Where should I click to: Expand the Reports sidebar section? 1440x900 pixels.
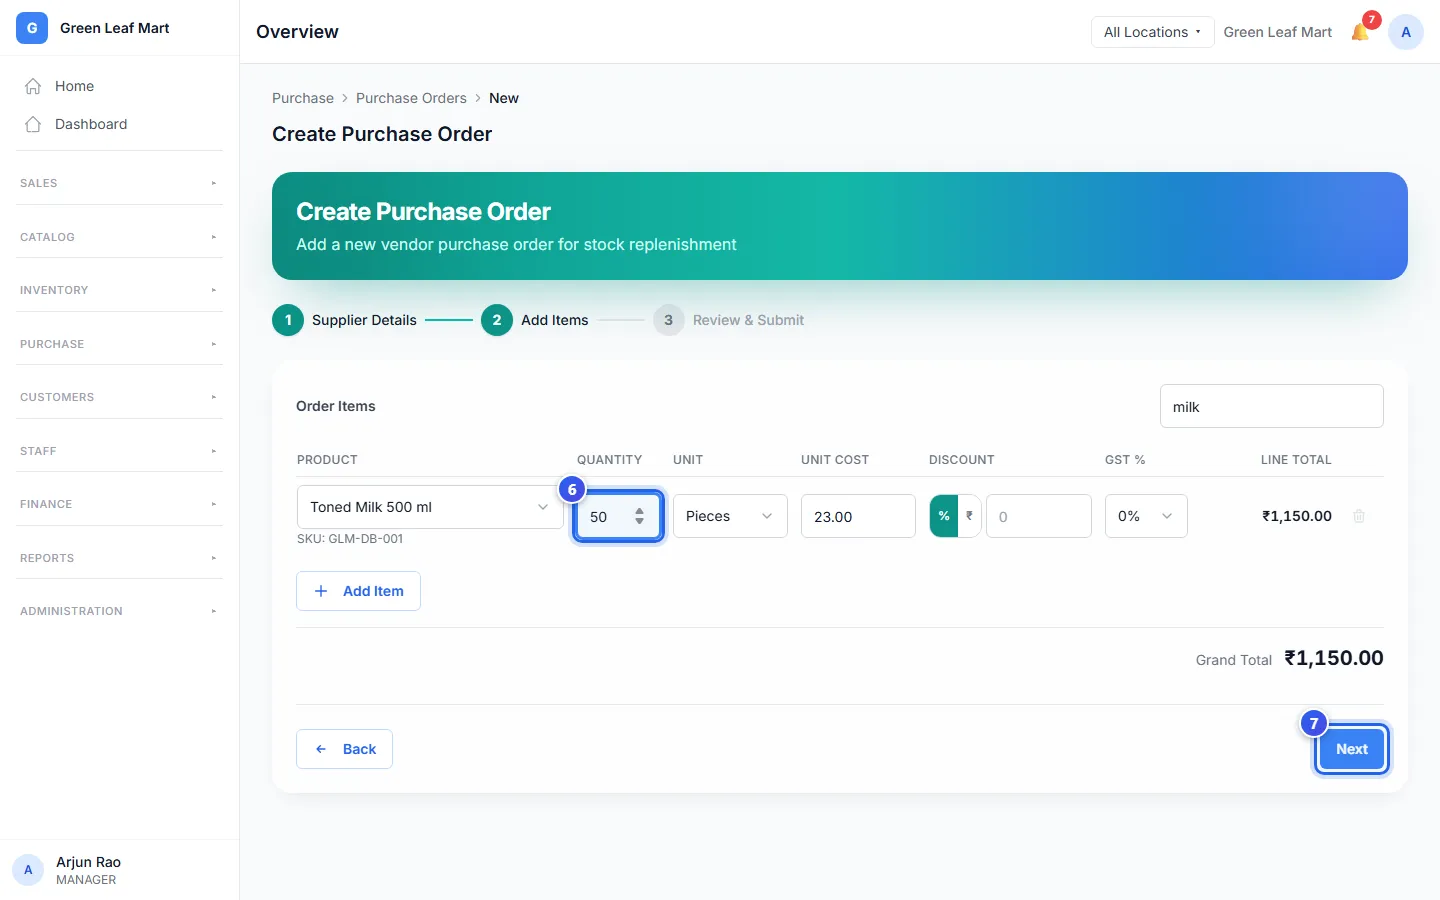120,558
